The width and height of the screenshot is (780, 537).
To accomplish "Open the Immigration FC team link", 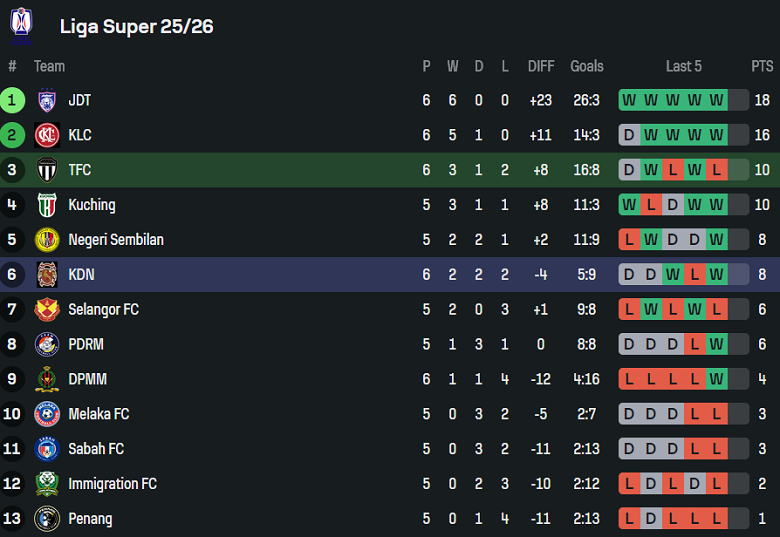I will point(112,484).
